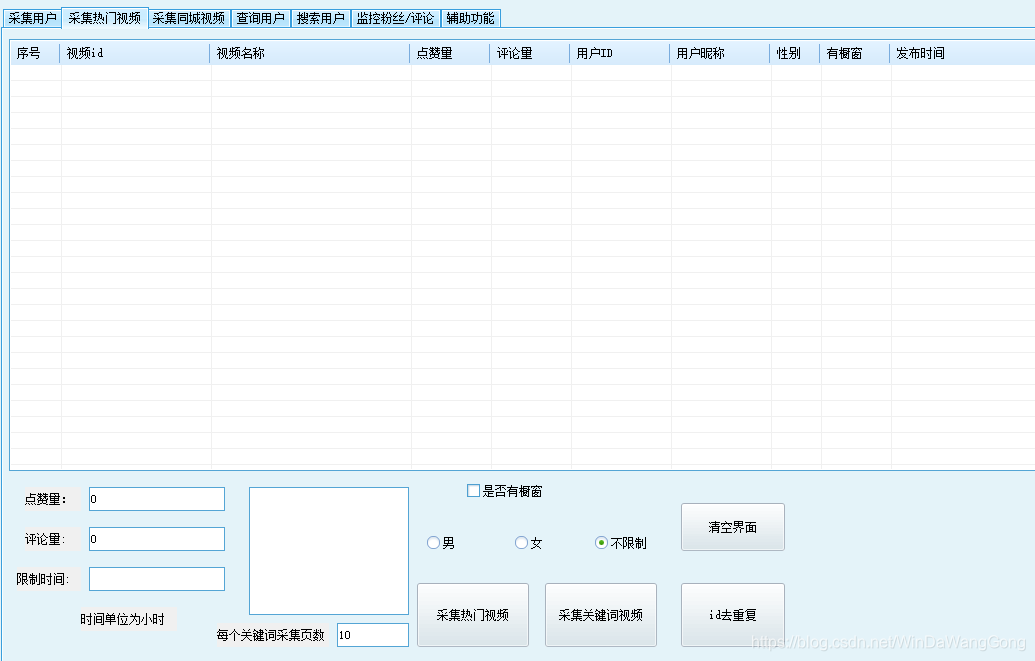This screenshot has width=1035, height=661.
Task: Open the 监控粉丝/评论 tab
Action: pyautogui.click(x=395, y=17)
